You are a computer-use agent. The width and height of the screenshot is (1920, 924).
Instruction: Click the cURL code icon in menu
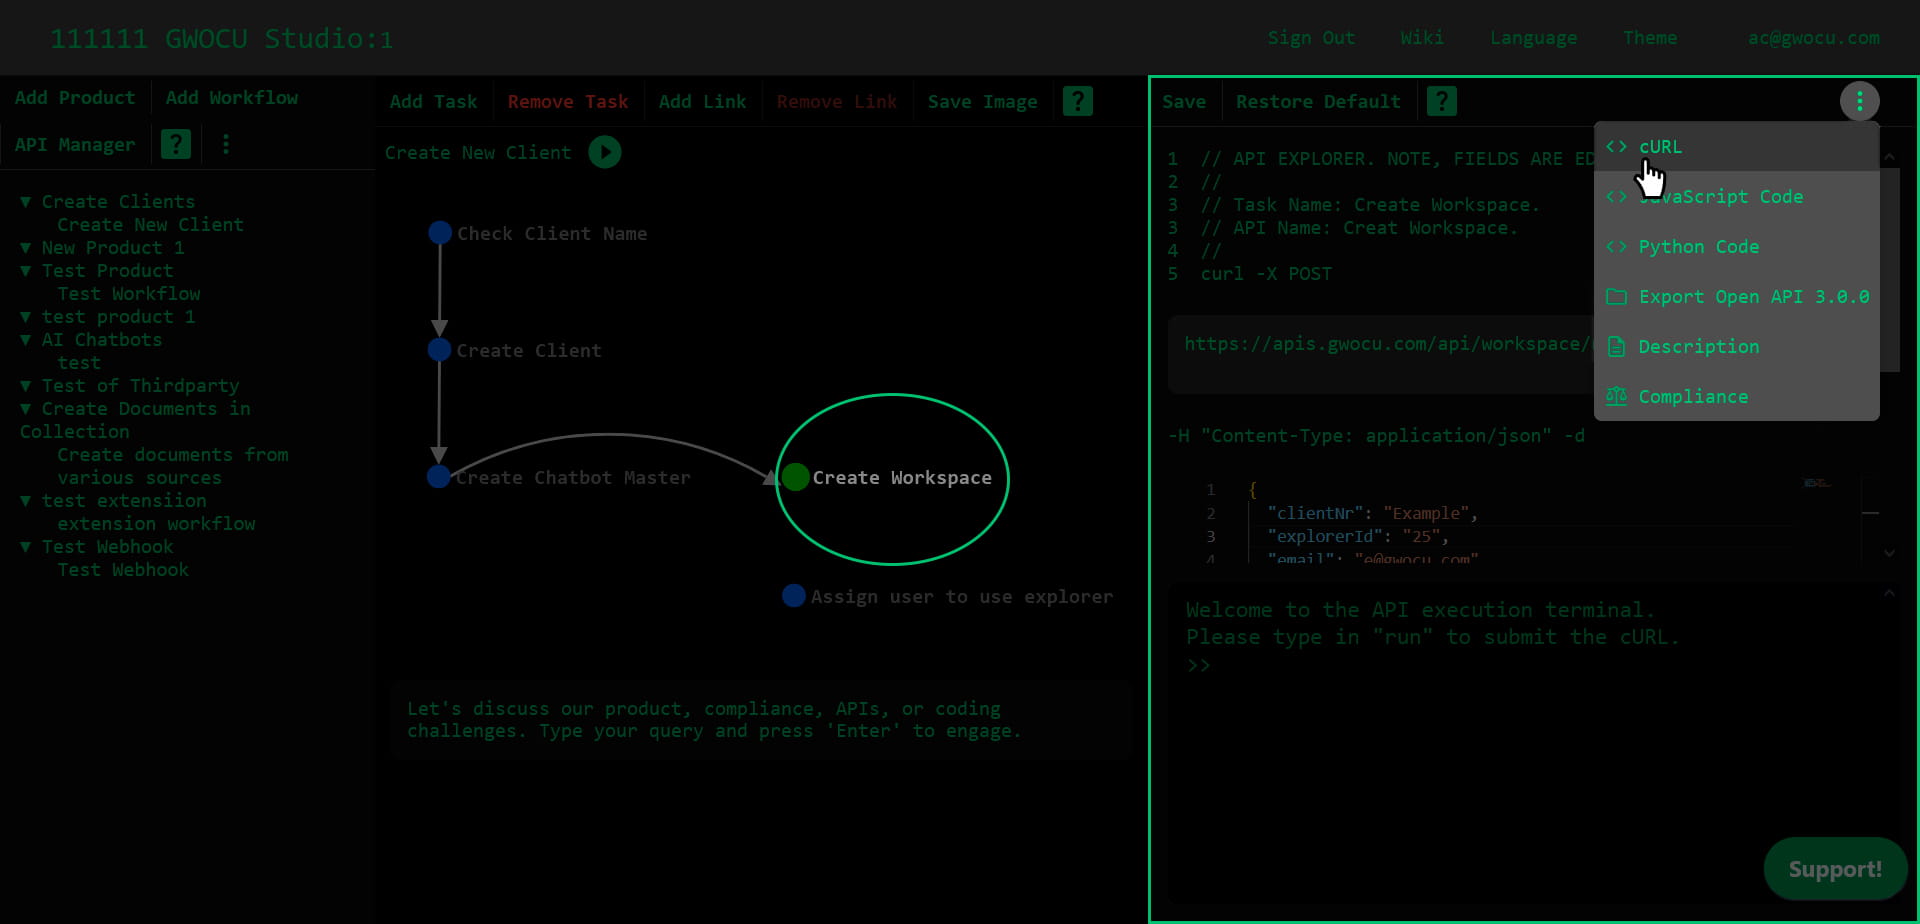pyautogui.click(x=1616, y=146)
